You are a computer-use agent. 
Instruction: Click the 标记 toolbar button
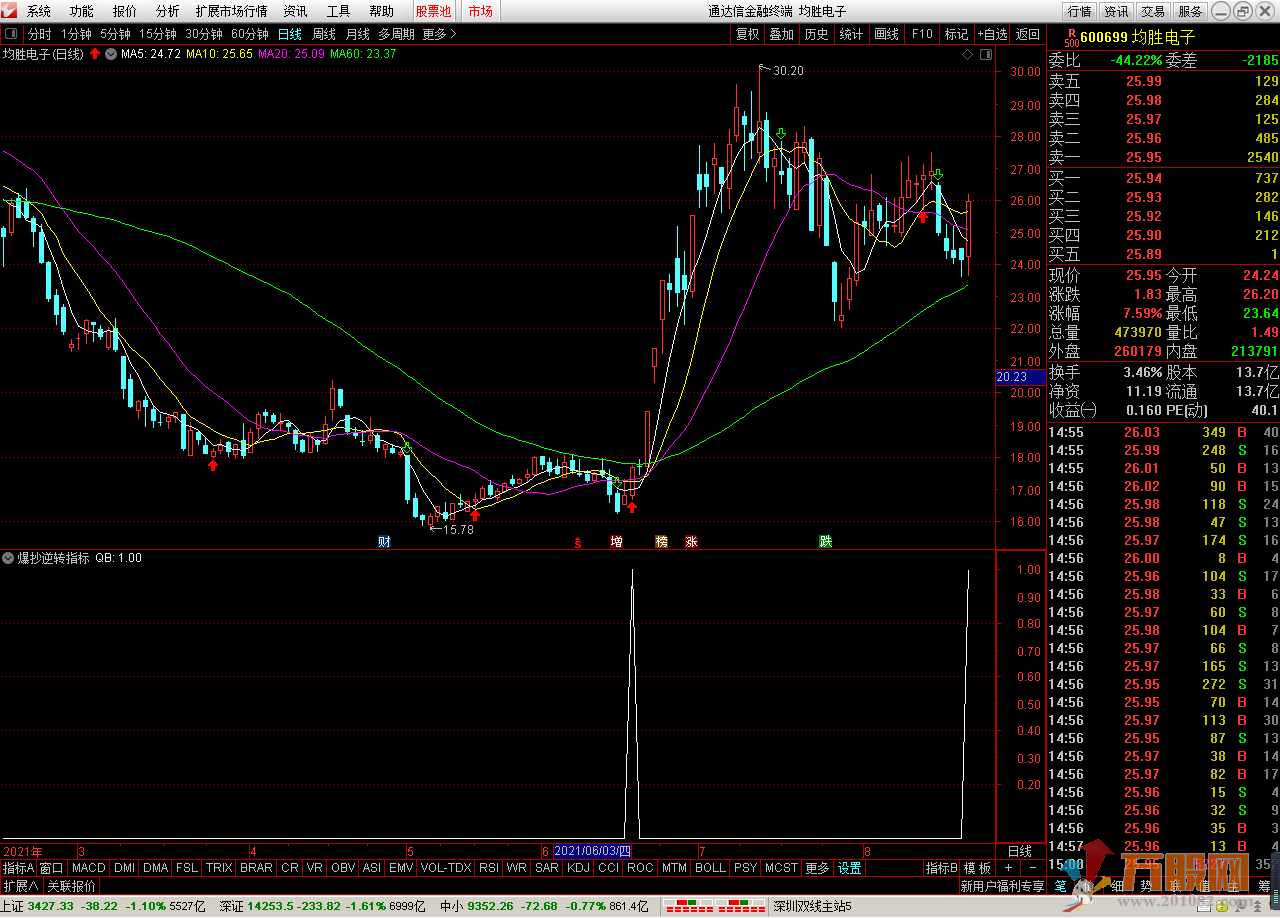pos(956,34)
